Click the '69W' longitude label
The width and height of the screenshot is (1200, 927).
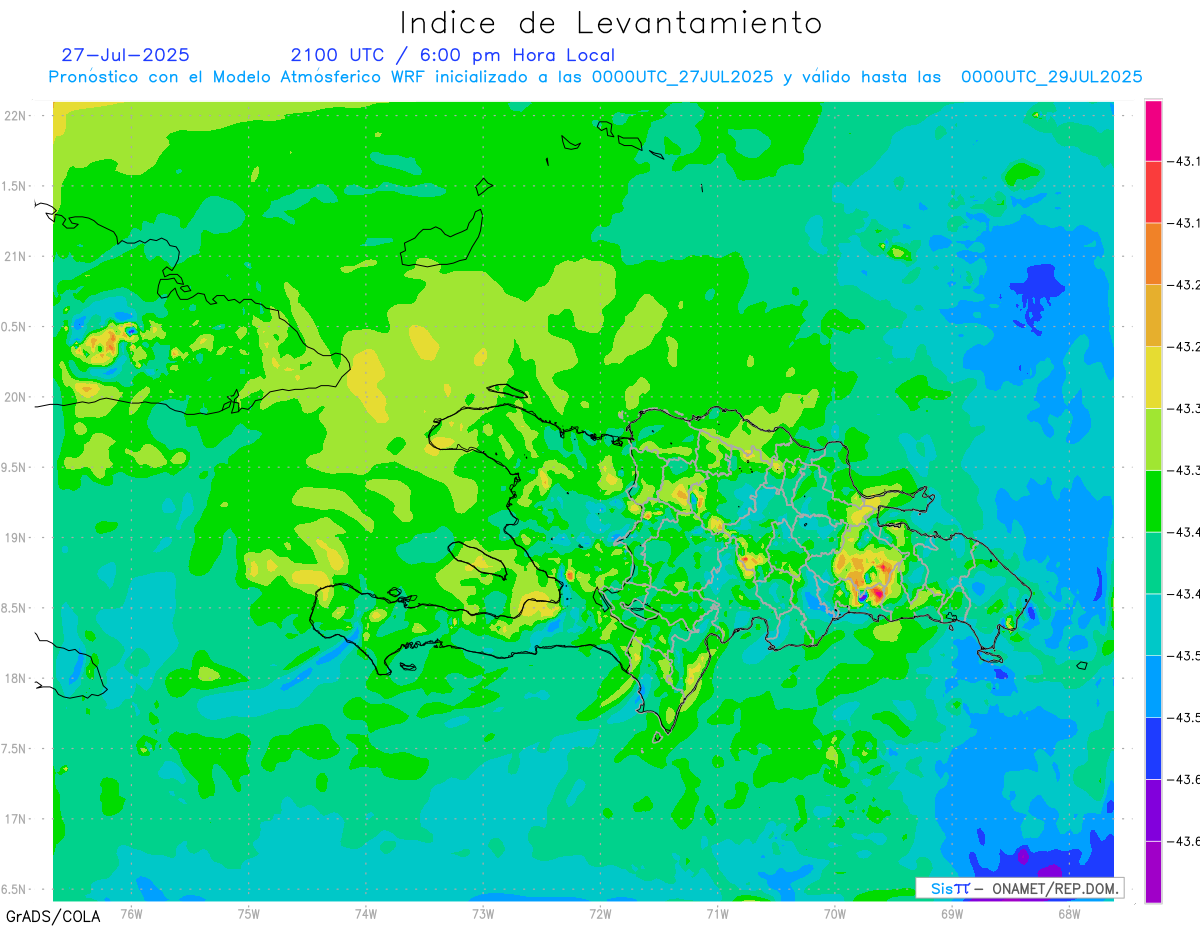pyautogui.click(x=952, y=913)
